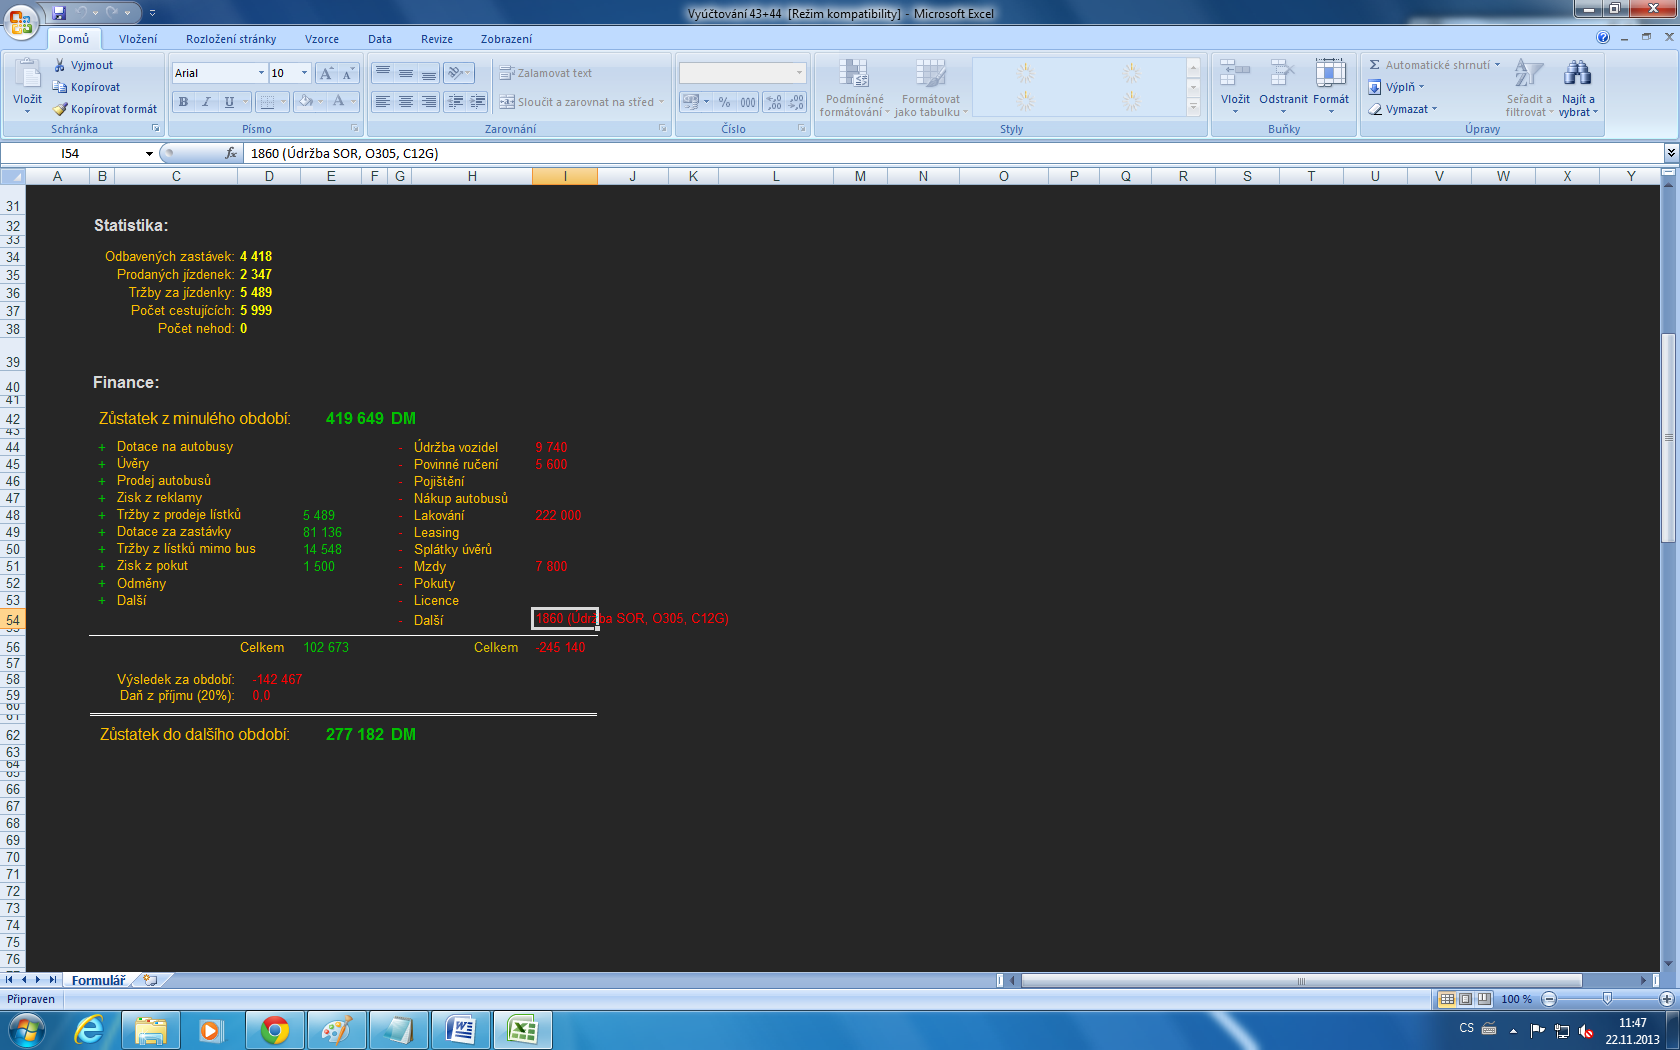Open the font size dropdown
Viewport: 1680px width, 1050px height.
304,73
